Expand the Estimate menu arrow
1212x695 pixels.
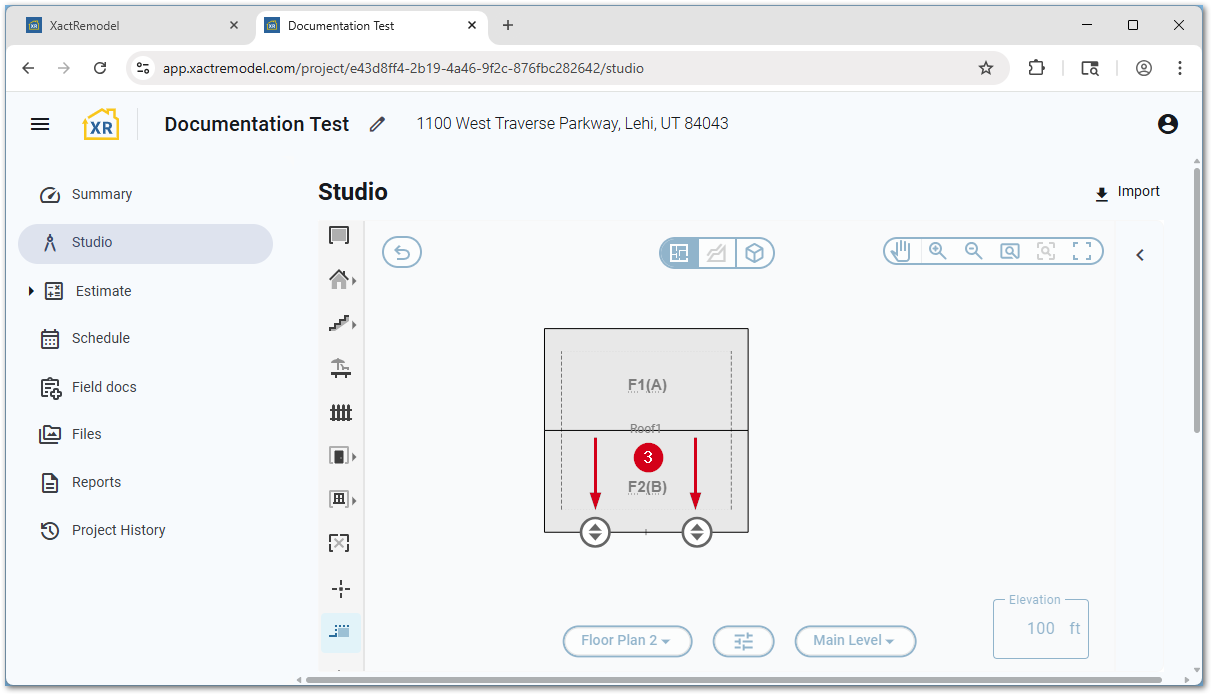[31, 291]
